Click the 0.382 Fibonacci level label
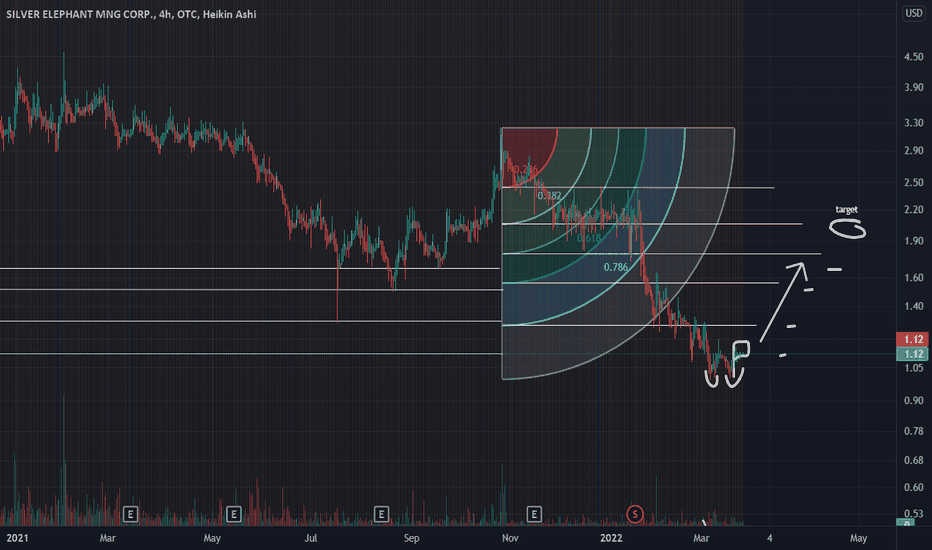 pos(549,195)
